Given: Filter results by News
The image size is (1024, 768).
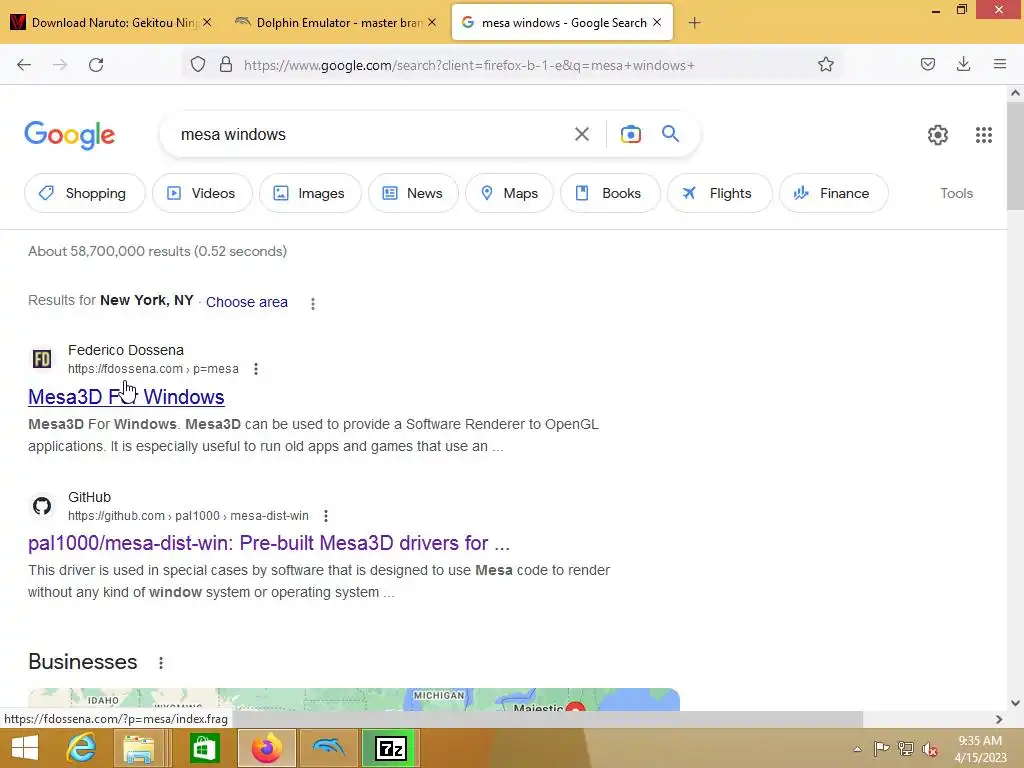Looking at the screenshot, I should pyautogui.click(x=413, y=193).
